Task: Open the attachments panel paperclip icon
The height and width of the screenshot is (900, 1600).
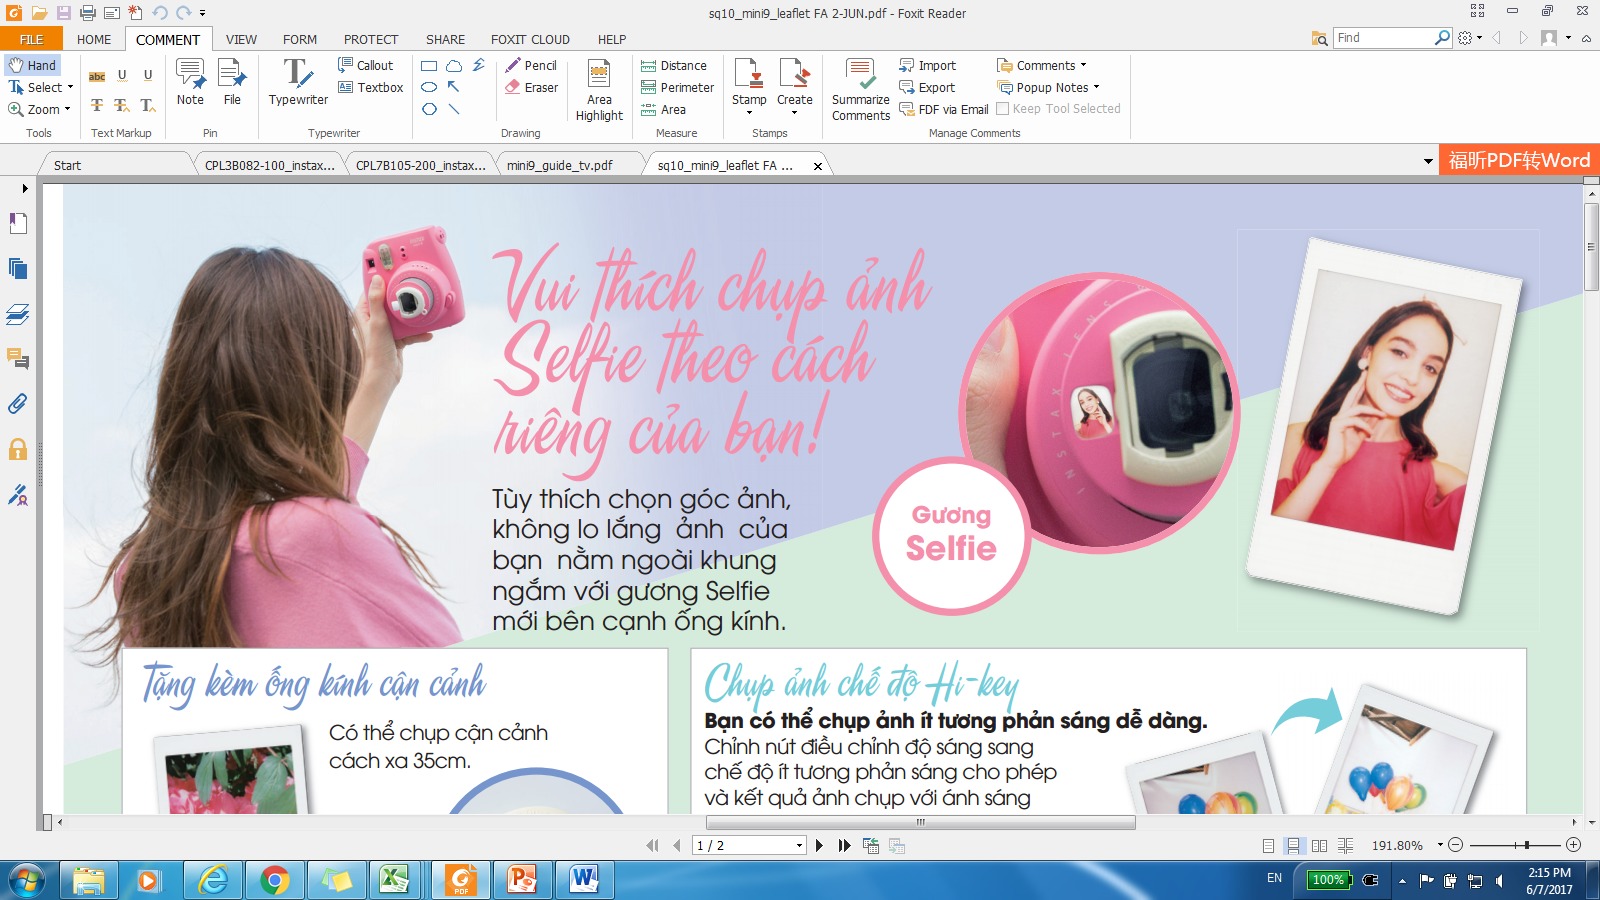Action: pyautogui.click(x=18, y=404)
